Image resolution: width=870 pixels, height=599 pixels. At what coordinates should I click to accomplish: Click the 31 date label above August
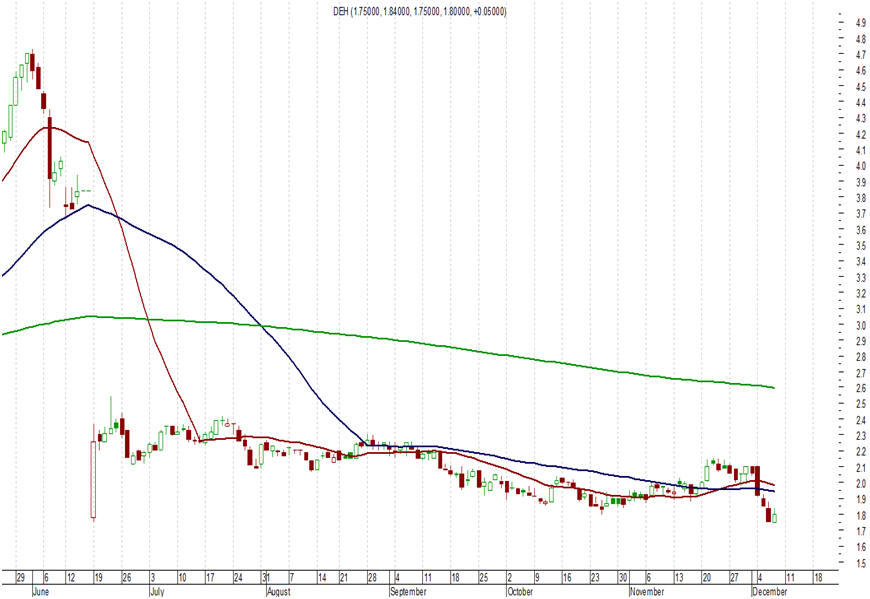pos(266,578)
